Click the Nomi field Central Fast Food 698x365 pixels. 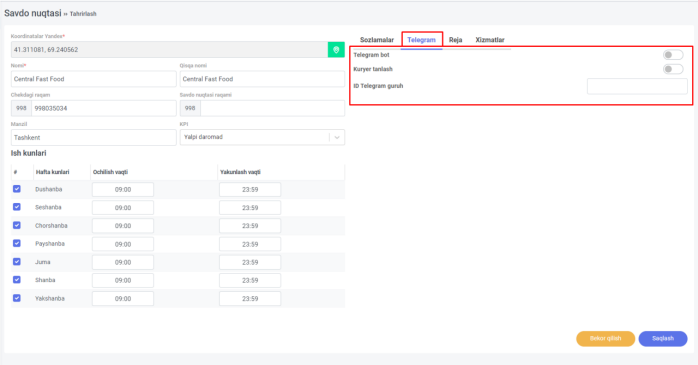[93, 79]
